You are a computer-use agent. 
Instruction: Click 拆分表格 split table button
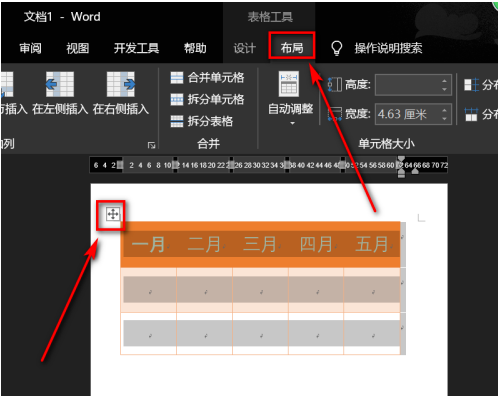click(201, 121)
